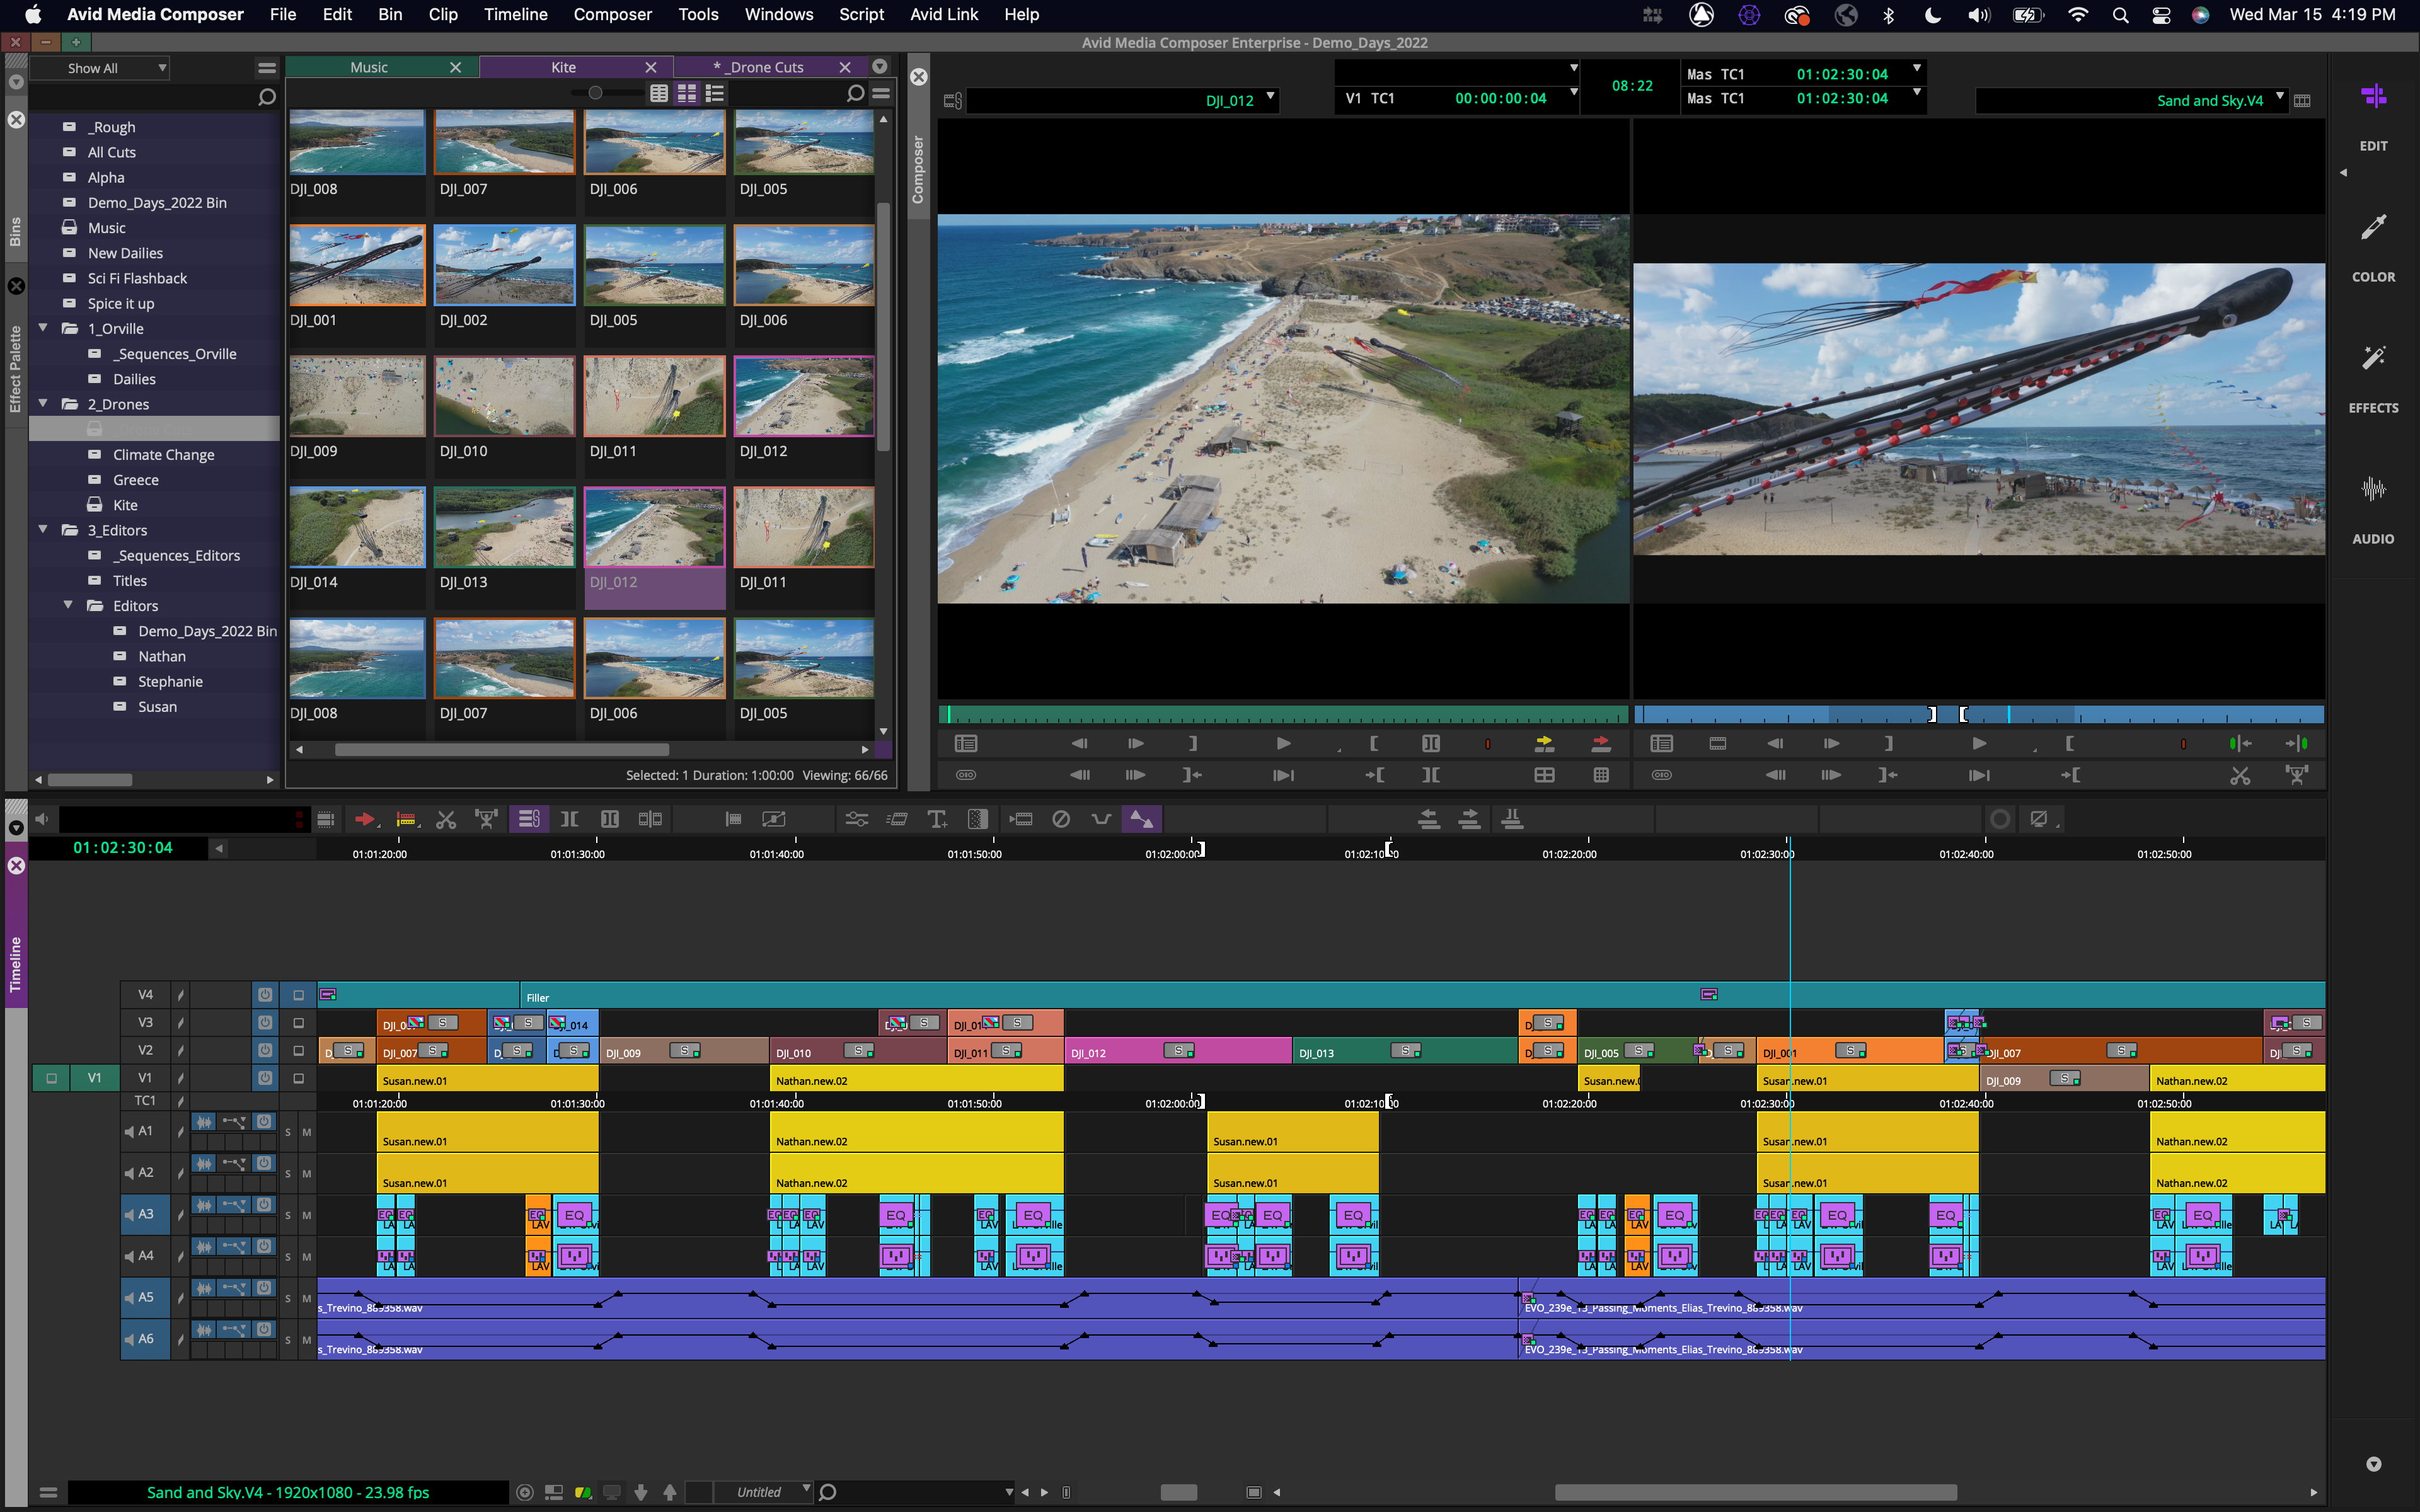The width and height of the screenshot is (2420, 1512).
Task: Open the Effects workspace from right sidebar
Action: (x=2373, y=379)
